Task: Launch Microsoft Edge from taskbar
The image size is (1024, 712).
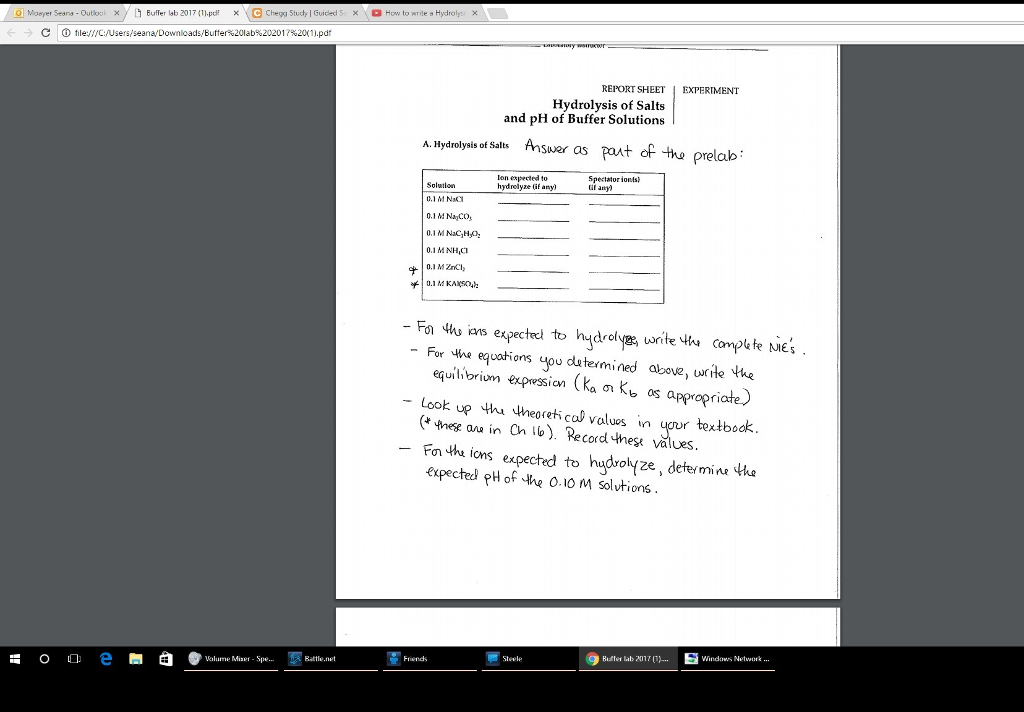Action: point(105,659)
